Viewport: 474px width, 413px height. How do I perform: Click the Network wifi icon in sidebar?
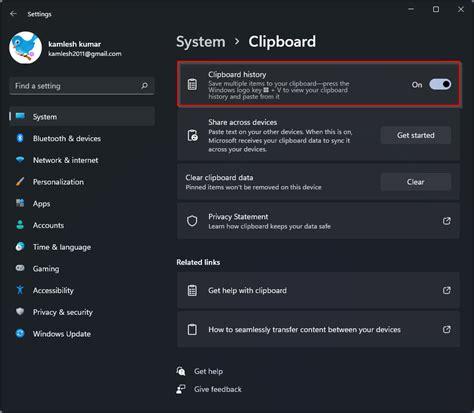(x=20, y=160)
